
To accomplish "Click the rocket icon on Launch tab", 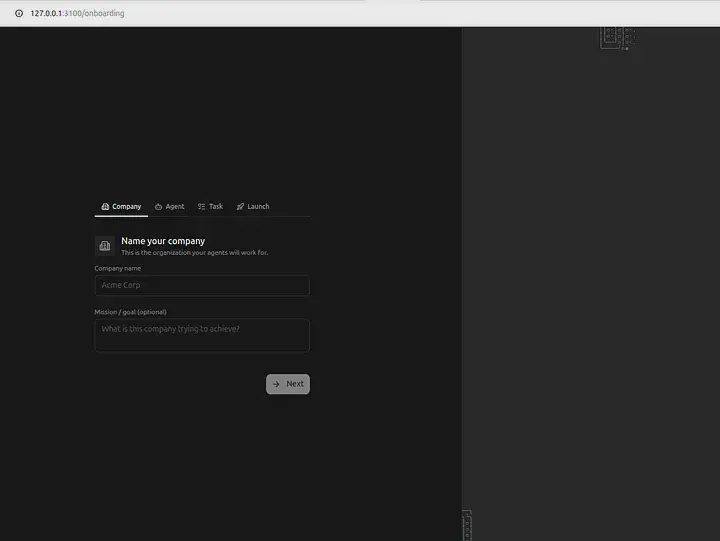I will 240,207.
